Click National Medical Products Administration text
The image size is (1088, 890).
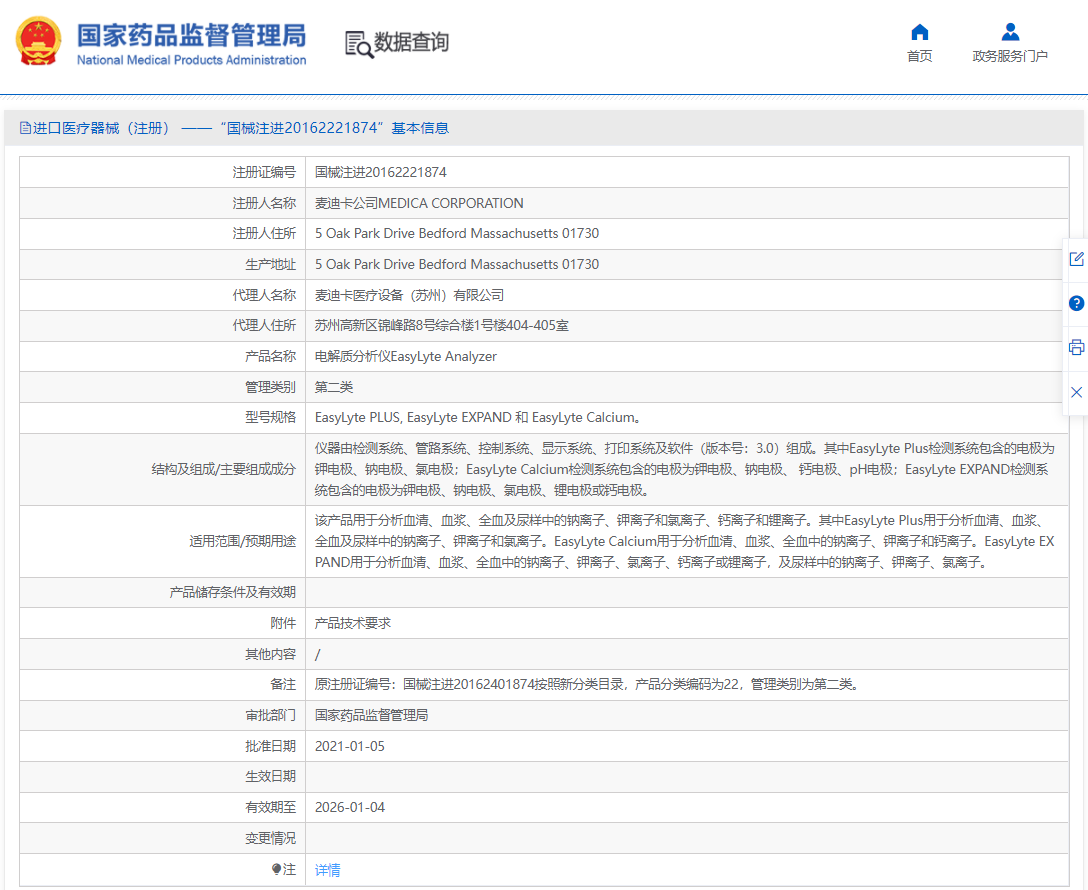192,60
